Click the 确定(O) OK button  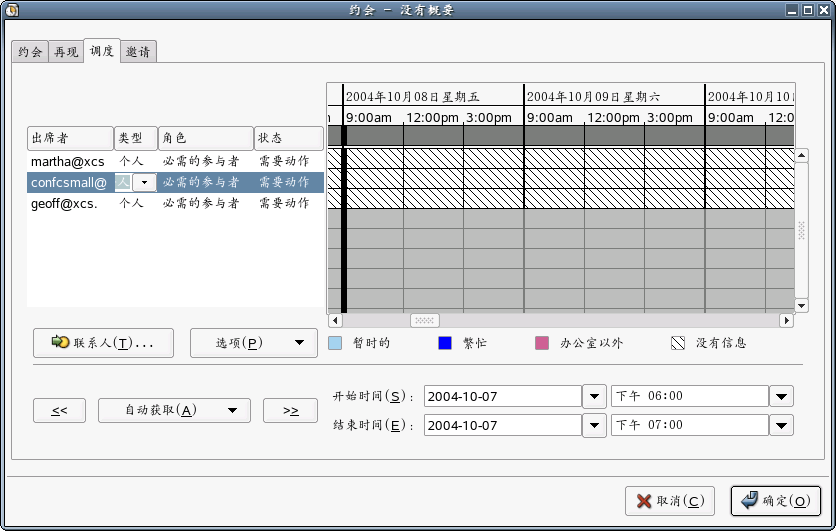tap(776, 501)
